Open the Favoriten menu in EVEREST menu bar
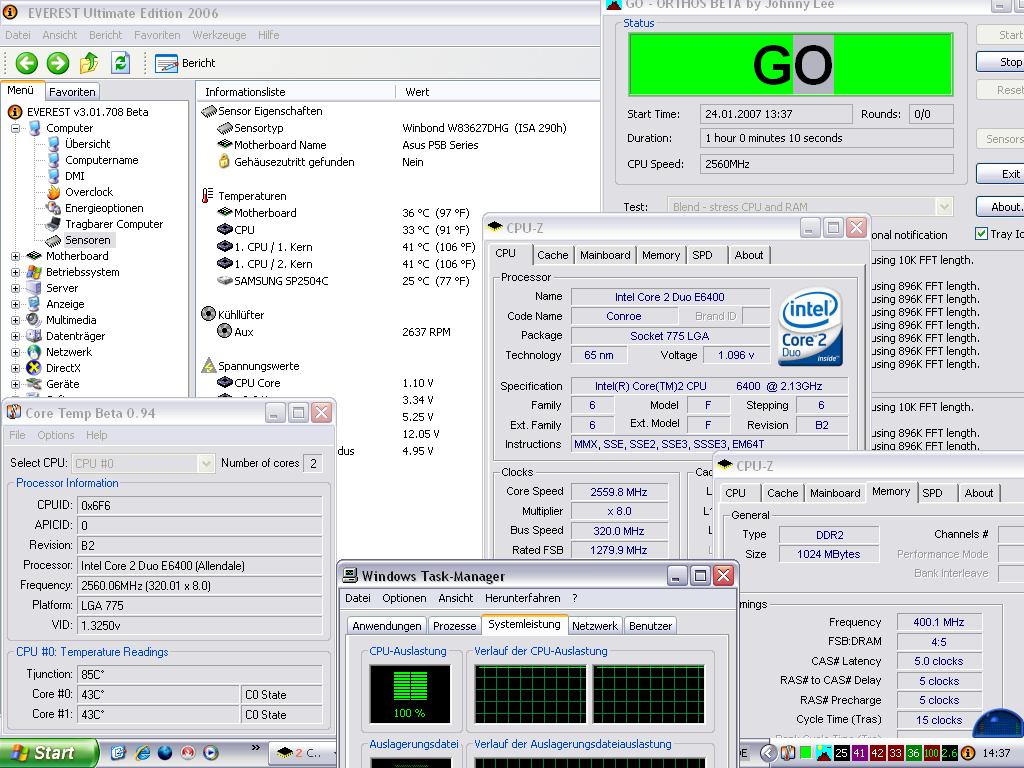Image resolution: width=1024 pixels, height=768 pixels. pos(157,35)
